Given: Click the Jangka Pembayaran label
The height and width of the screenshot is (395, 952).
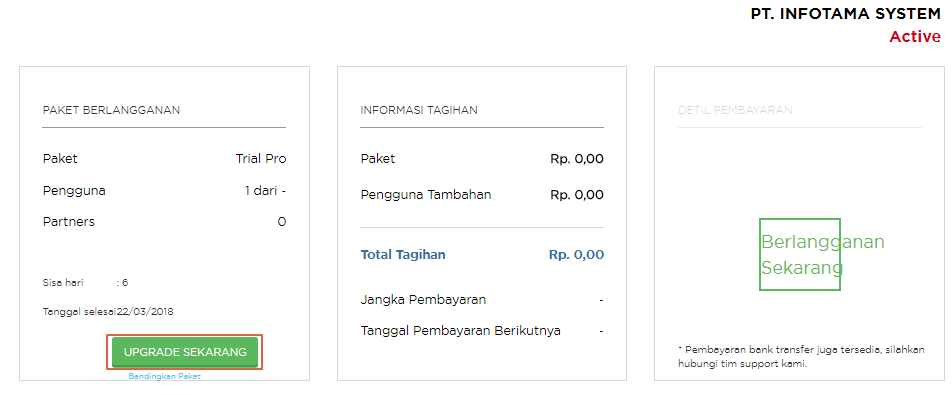Looking at the screenshot, I should 423,300.
